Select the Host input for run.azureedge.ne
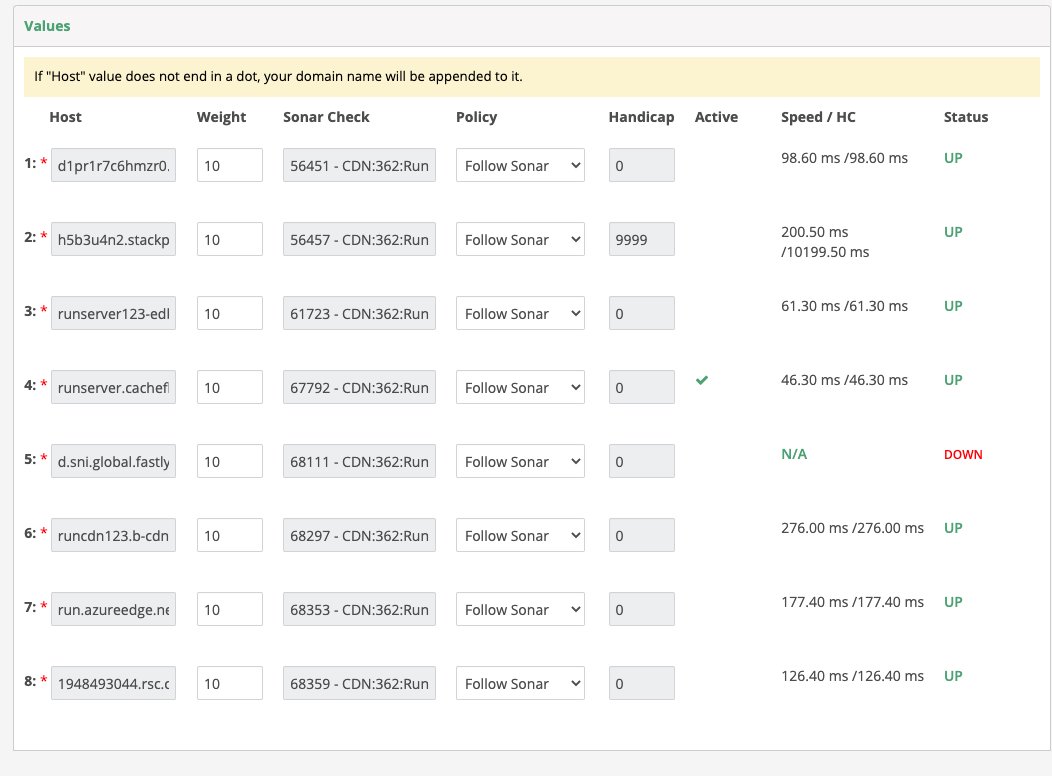 (x=113, y=609)
